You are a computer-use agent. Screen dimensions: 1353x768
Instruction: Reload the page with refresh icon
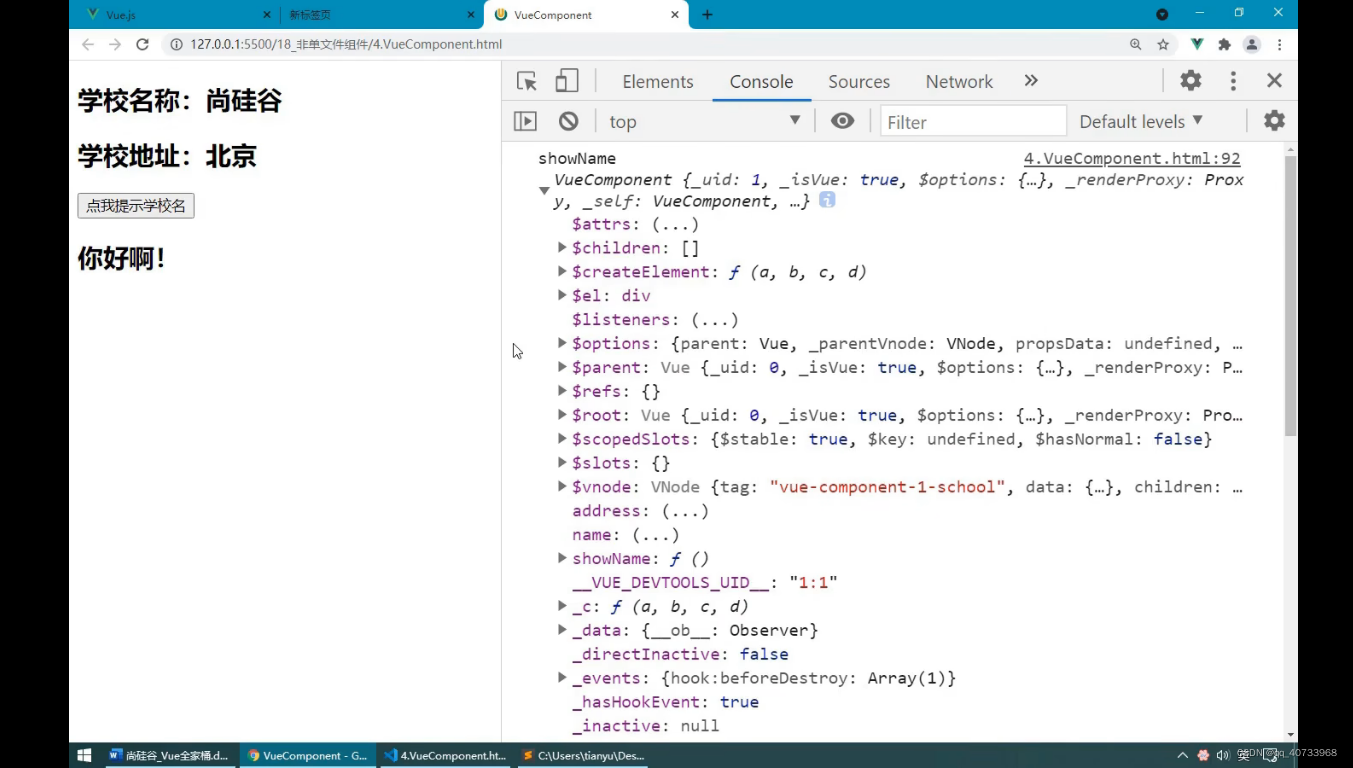(x=142, y=44)
